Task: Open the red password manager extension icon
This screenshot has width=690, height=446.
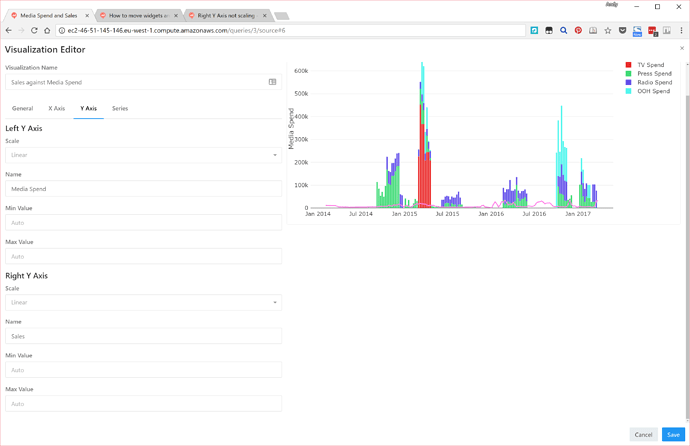Action: (x=652, y=31)
